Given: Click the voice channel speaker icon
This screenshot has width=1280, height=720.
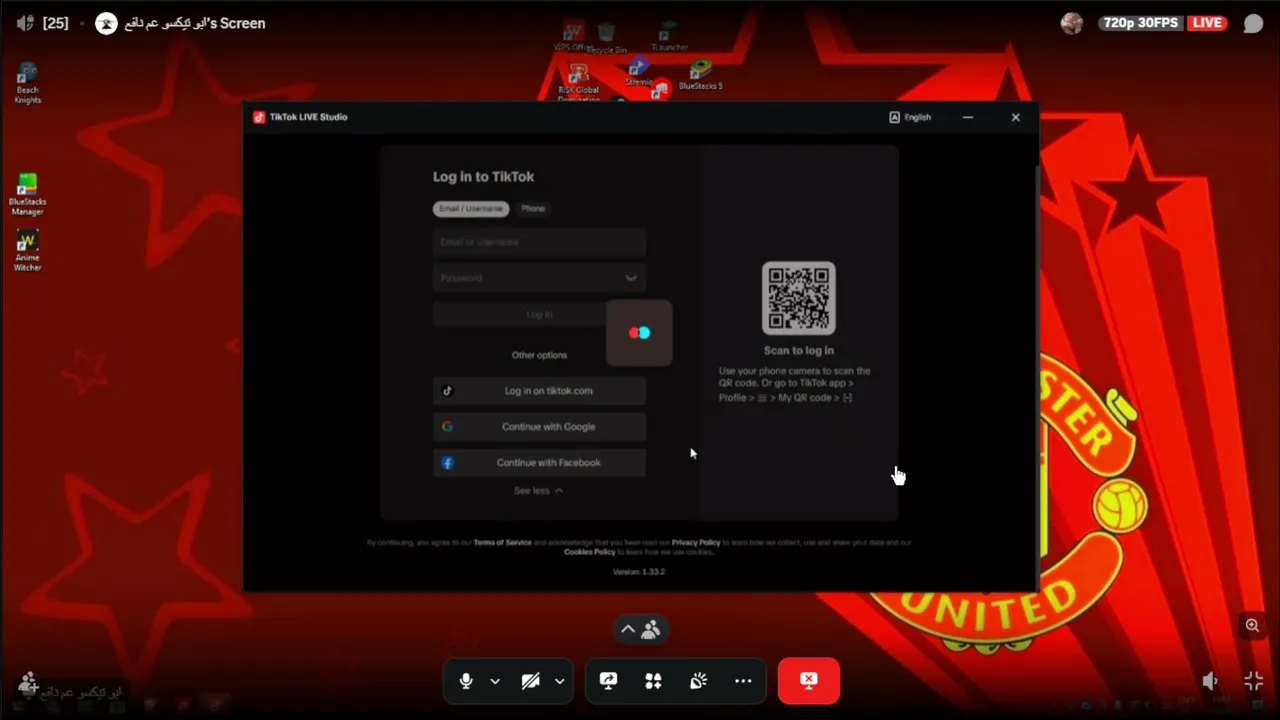Looking at the screenshot, I should 26,23.
